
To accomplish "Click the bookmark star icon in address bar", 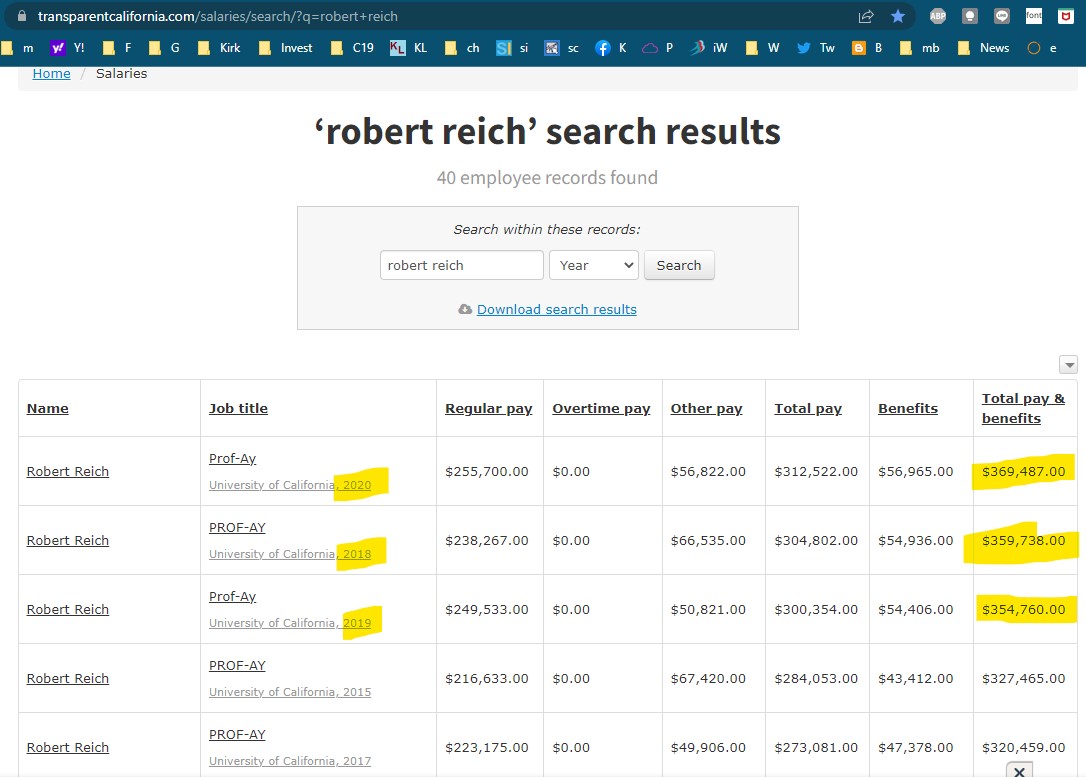I will [898, 16].
